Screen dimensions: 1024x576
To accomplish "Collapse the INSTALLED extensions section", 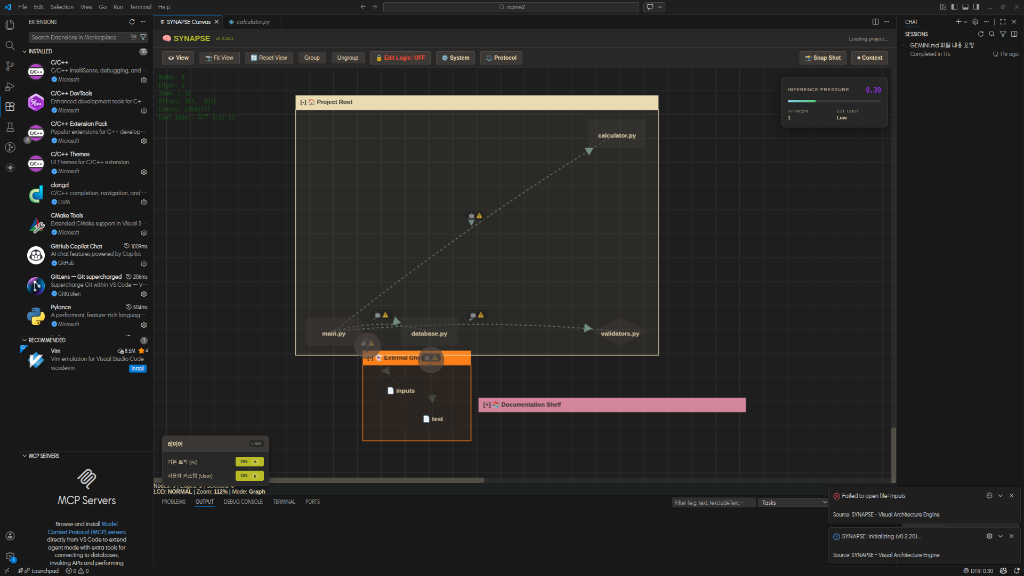I will [x=40, y=51].
